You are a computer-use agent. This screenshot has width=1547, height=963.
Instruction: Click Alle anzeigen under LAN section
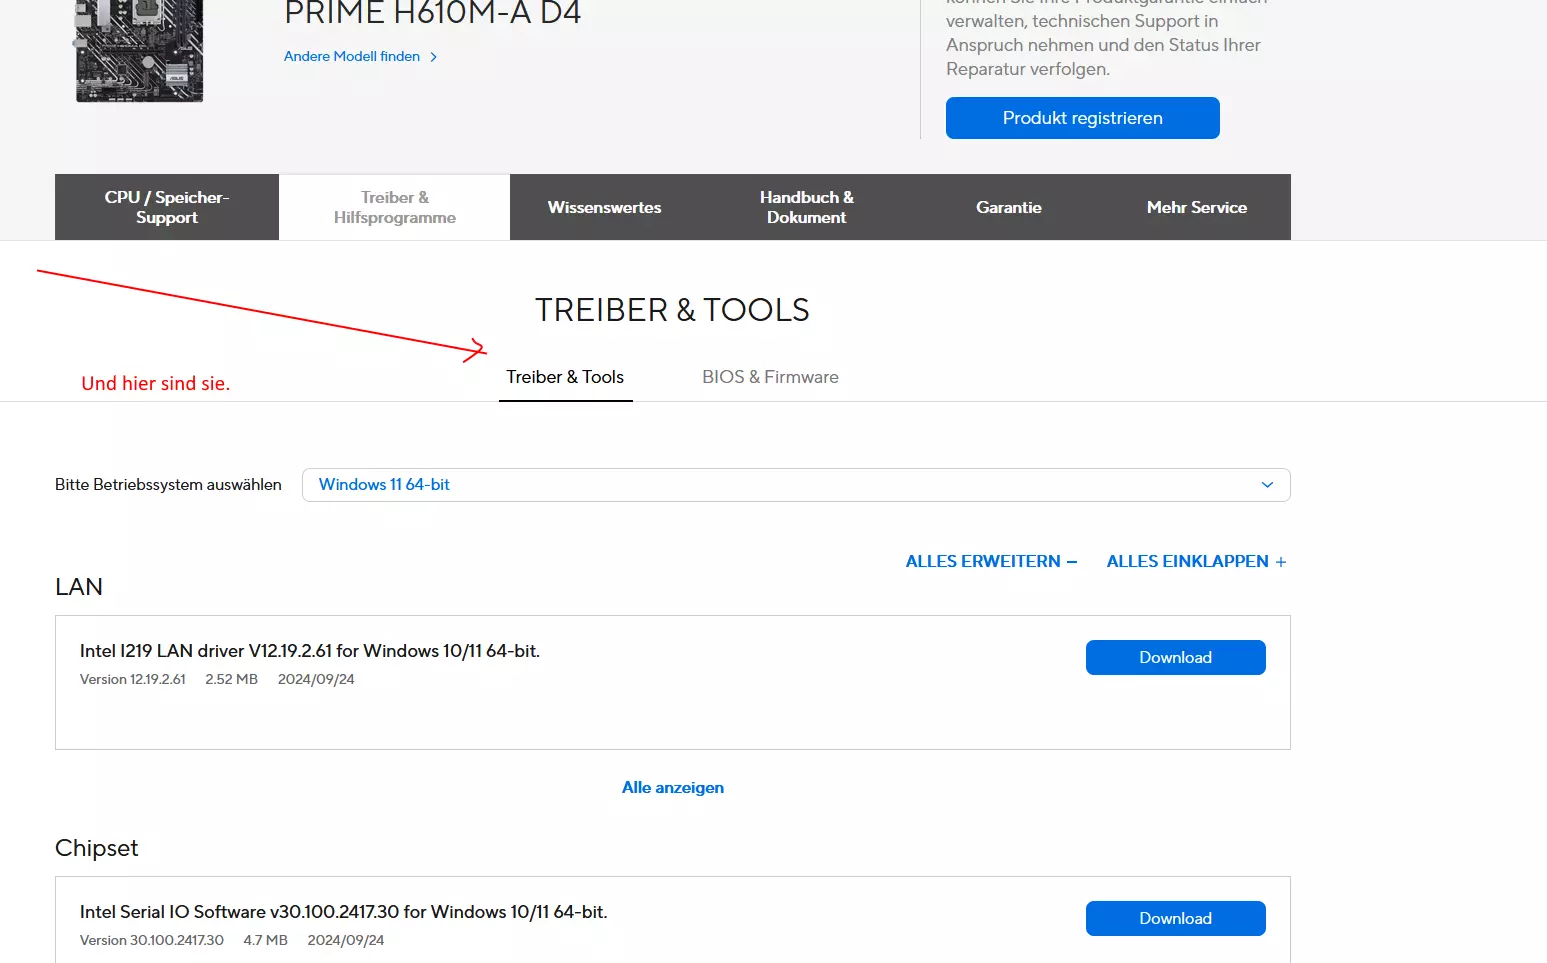(x=673, y=787)
